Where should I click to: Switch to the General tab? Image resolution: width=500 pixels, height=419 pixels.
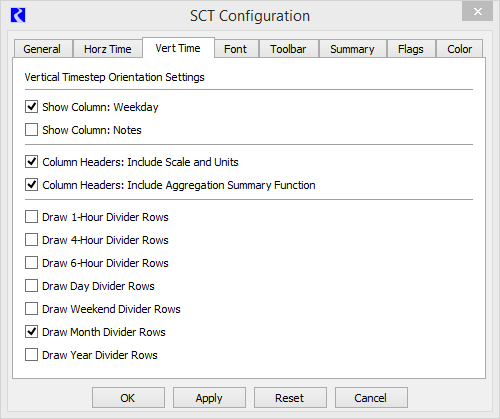[x=43, y=49]
